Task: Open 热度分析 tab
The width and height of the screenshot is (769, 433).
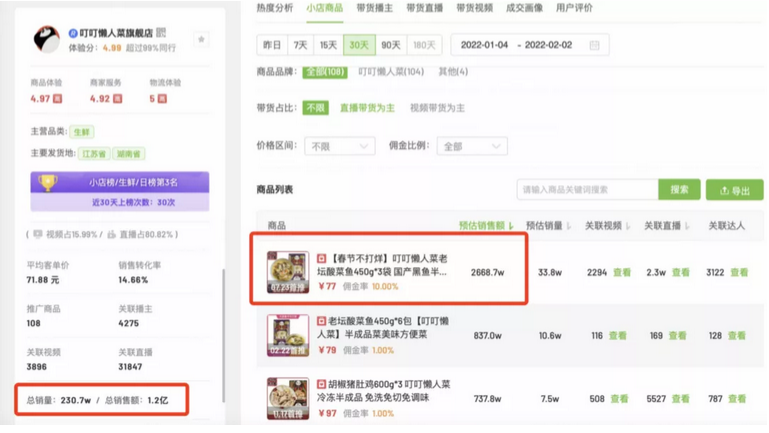Action: (275, 8)
